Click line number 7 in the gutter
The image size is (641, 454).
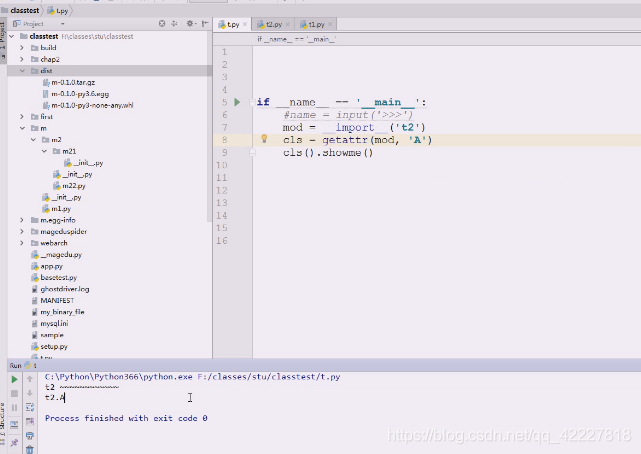click(224, 127)
